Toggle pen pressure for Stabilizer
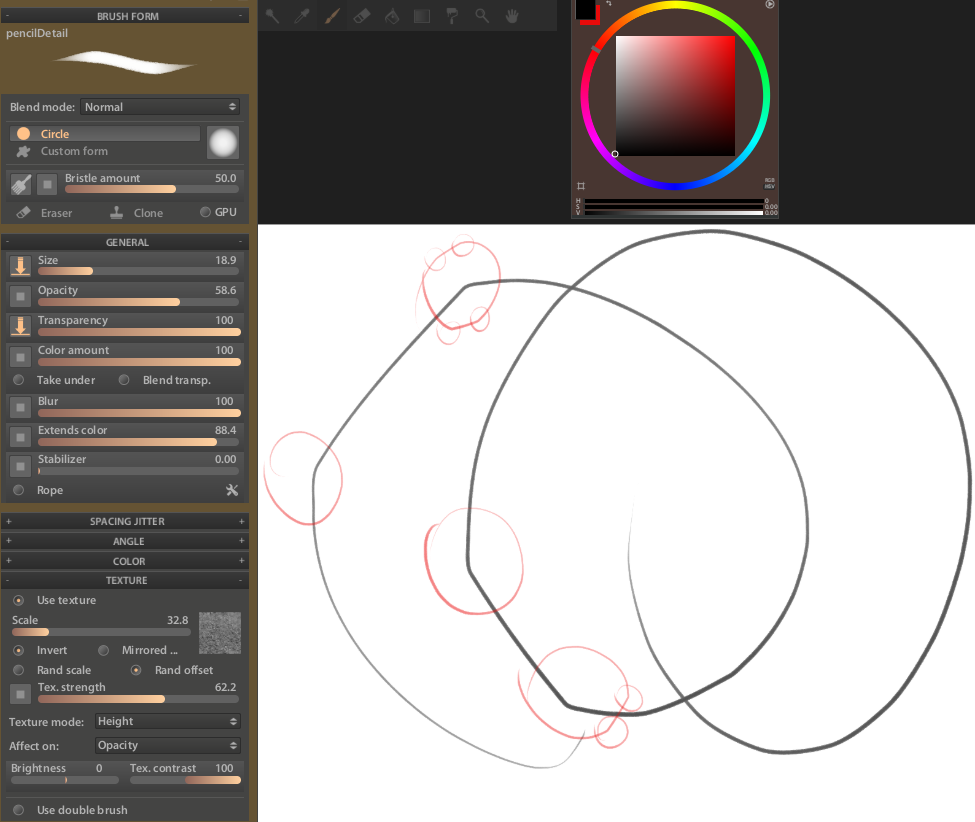The height and width of the screenshot is (822, 975). tap(21, 466)
